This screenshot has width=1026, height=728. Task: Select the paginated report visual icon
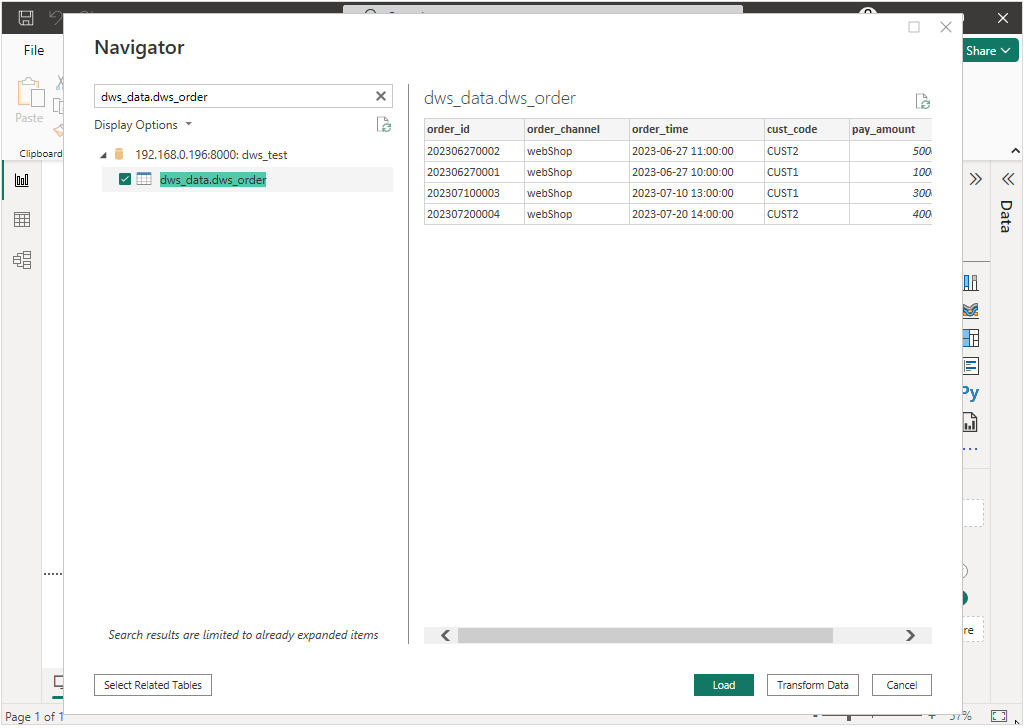pyautogui.click(x=970, y=423)
